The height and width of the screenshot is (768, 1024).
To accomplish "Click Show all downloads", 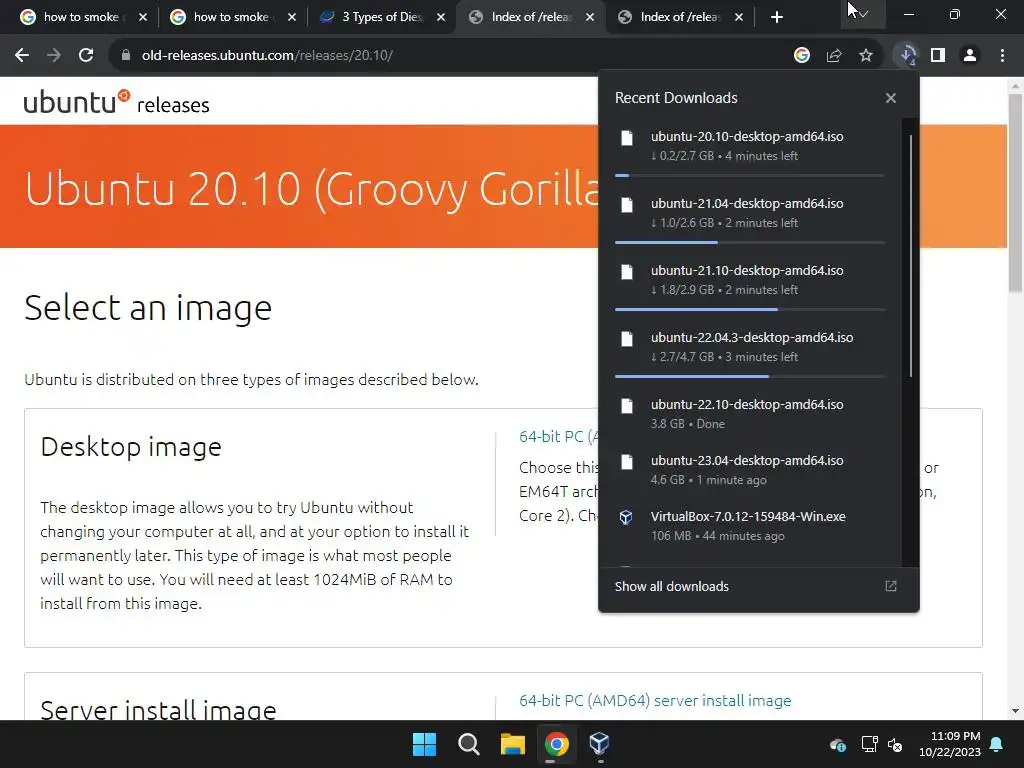I will tap(671, 586).
